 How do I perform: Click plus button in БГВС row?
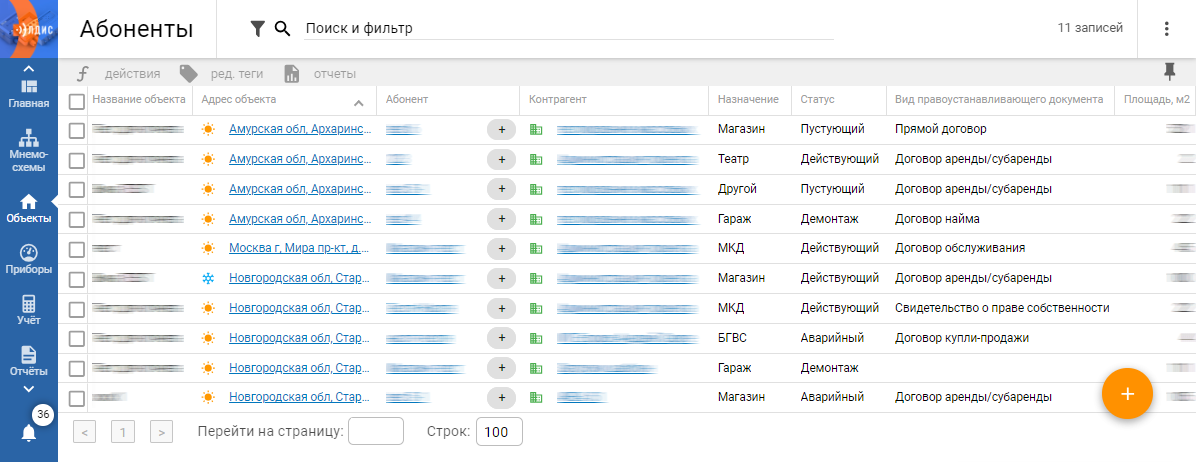tap(502, 338)
